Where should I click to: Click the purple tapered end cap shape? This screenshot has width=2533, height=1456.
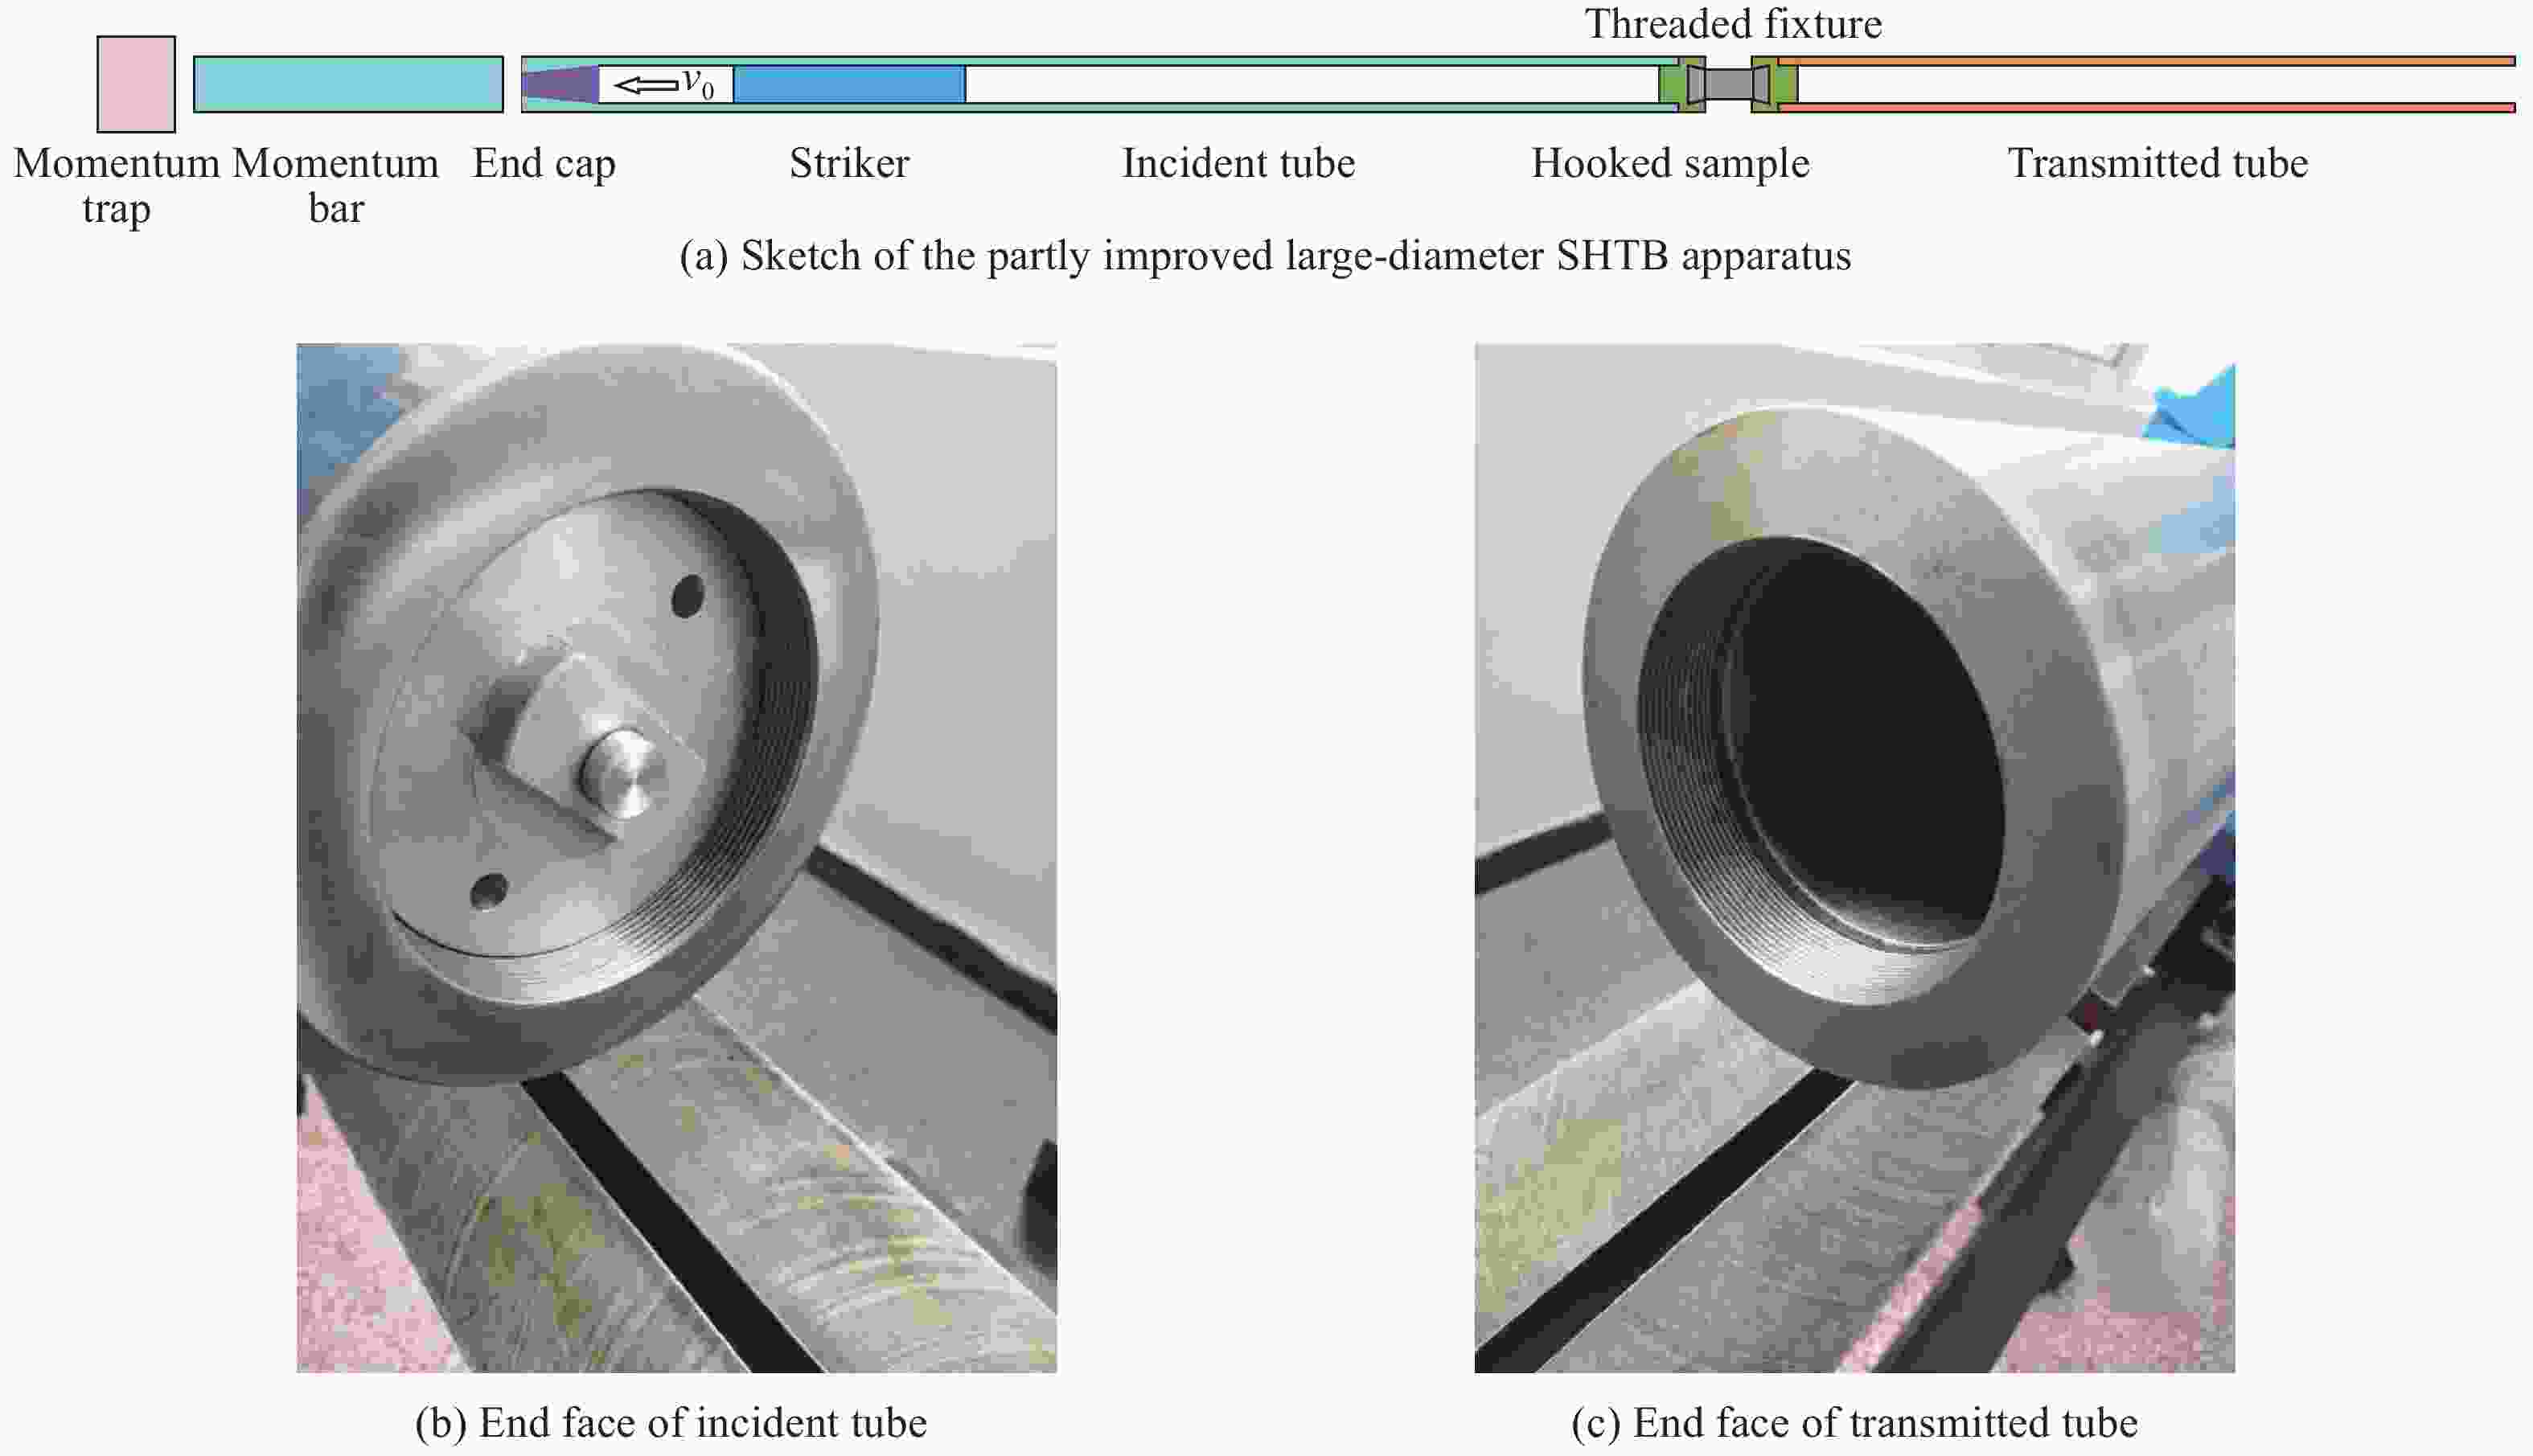coord(560,84)
